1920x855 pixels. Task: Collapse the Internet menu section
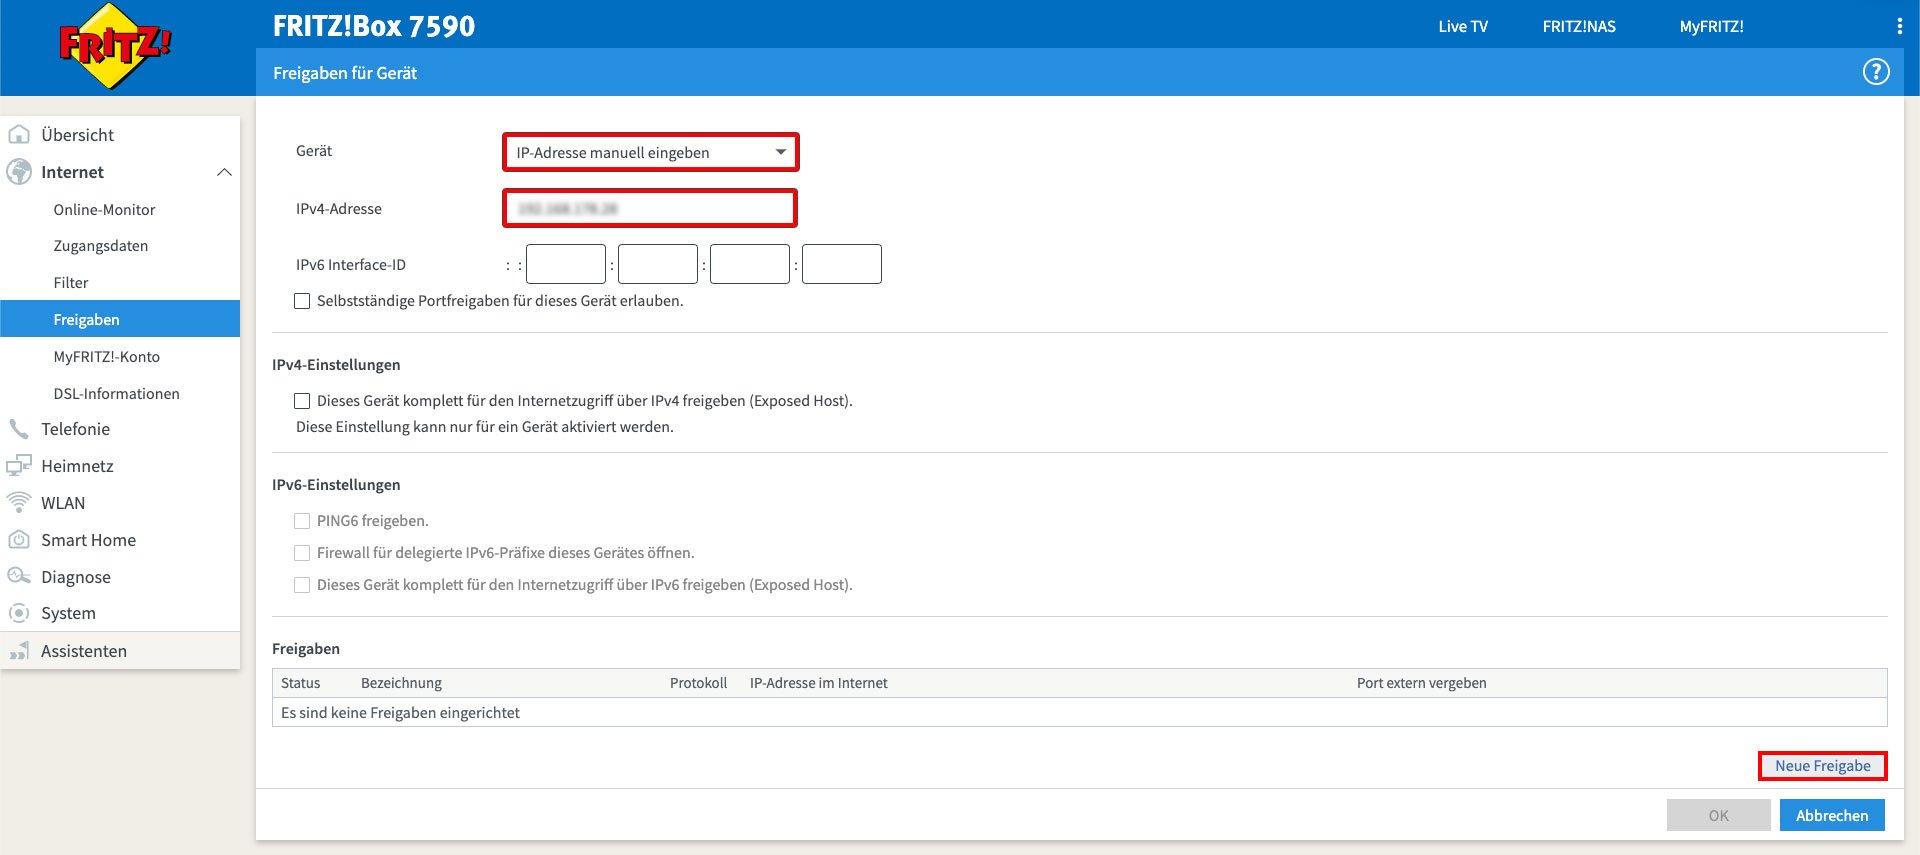(x=224, y=172)
